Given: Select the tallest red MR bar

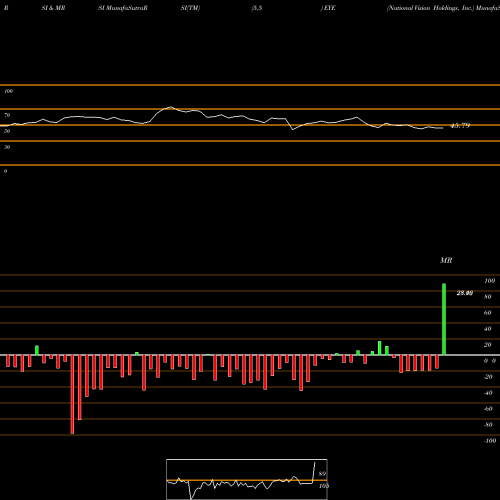Looking at the screenshot, I should click(x=72, y=394).
